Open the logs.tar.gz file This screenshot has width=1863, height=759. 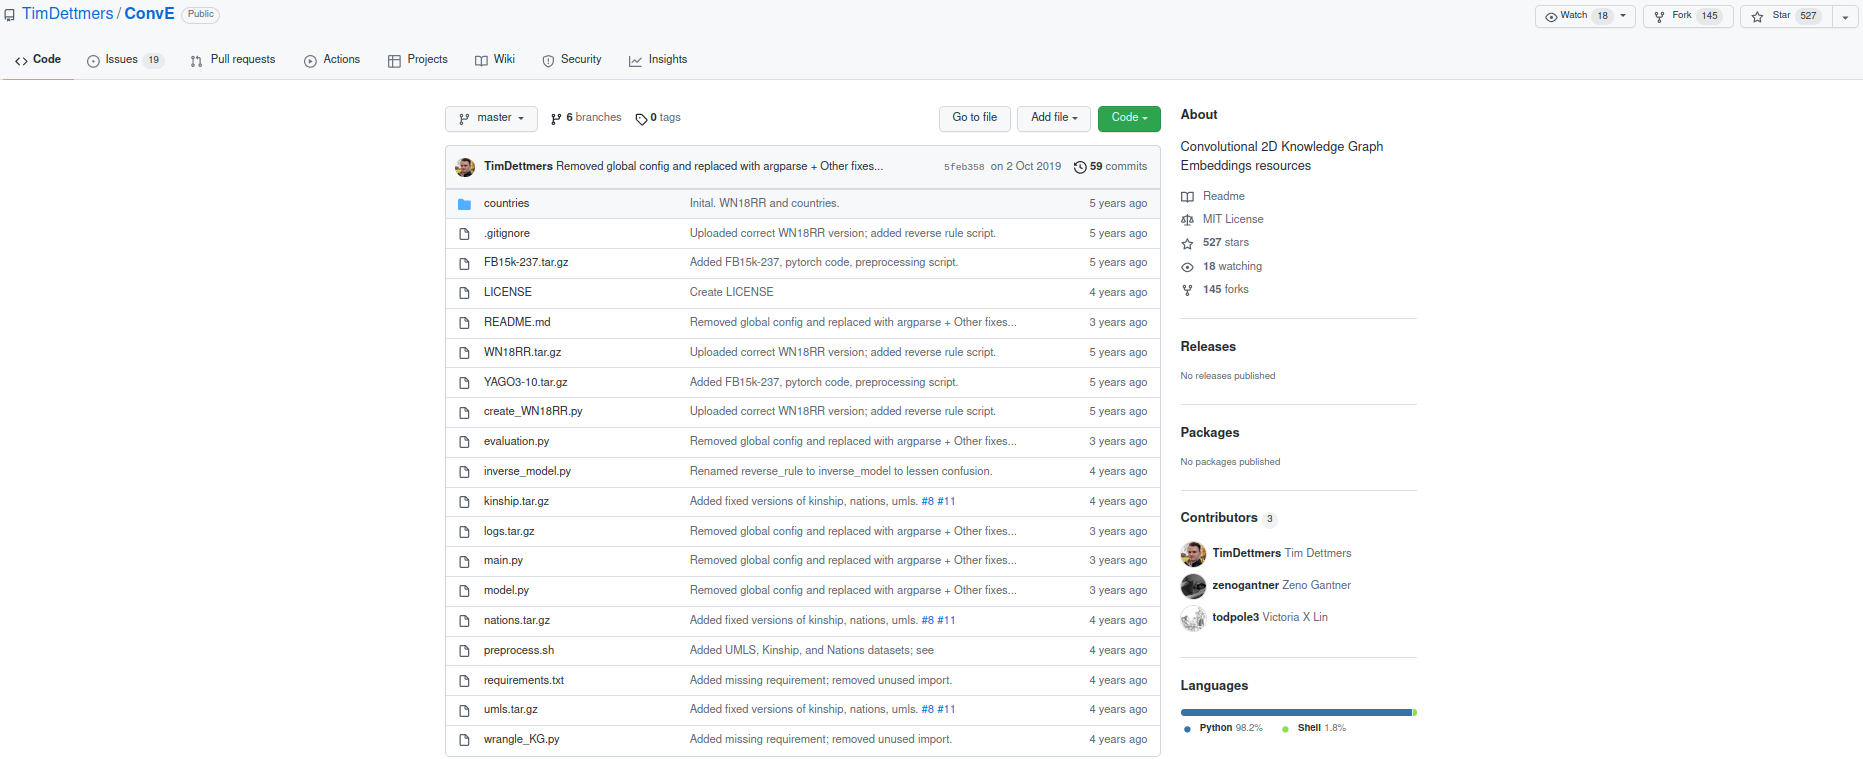(509, 532)
